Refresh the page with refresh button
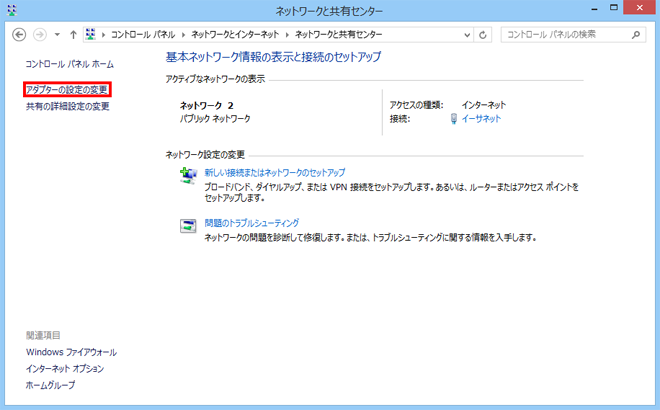Screen dimensions: 660x410 [x=483, y=35]
